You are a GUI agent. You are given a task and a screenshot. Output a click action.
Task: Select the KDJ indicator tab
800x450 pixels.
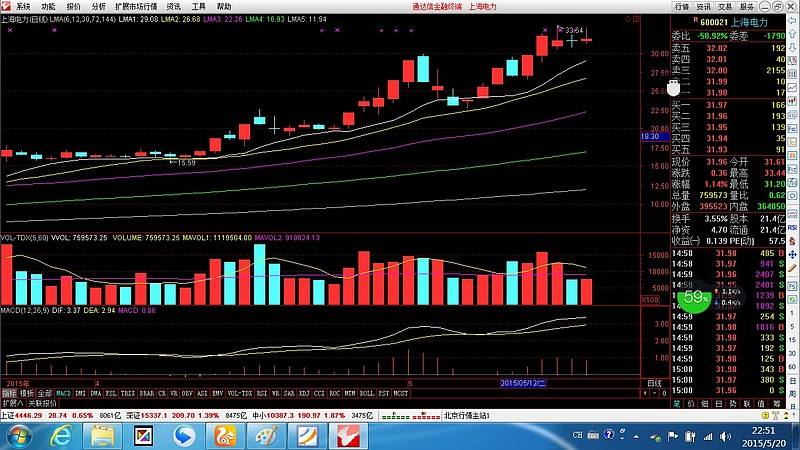point(304,393)
